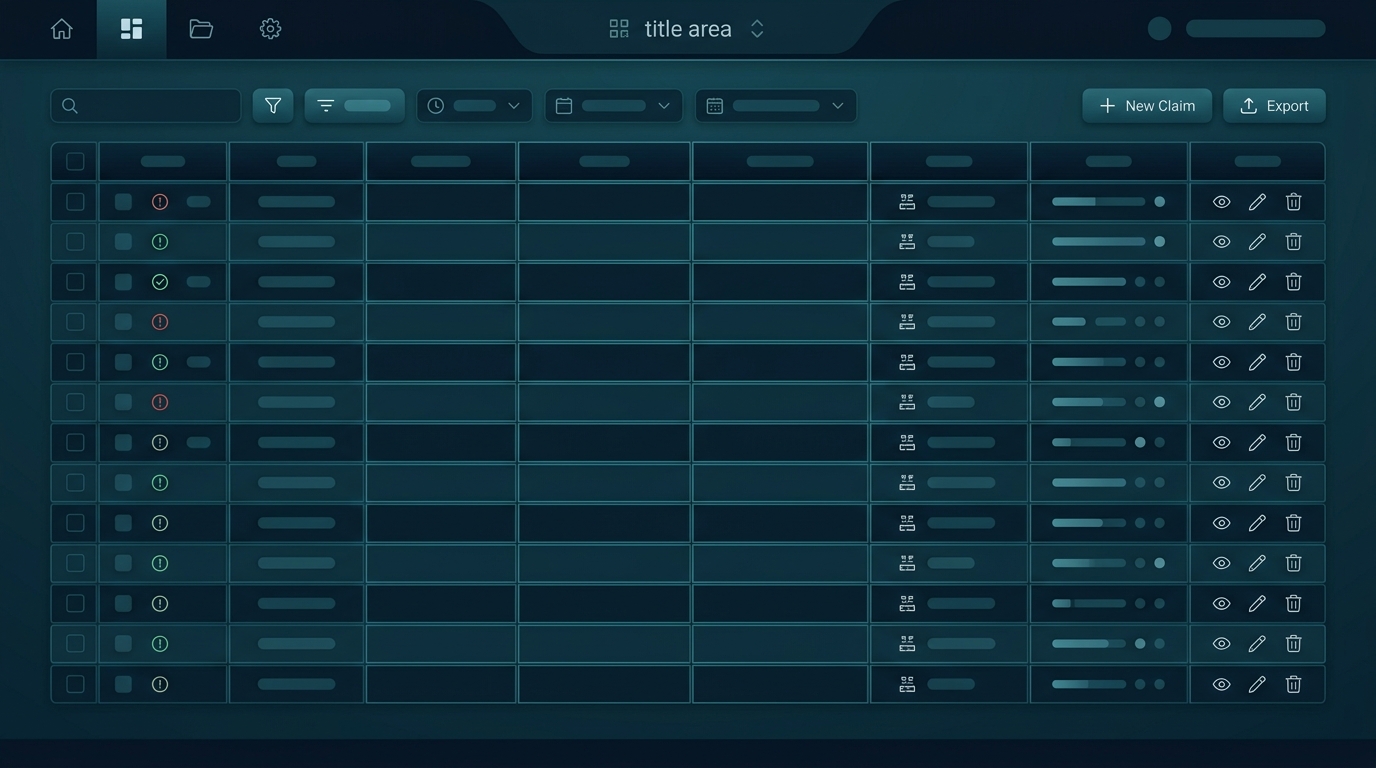Open the clock time filter dropdown
1376x768 pixels.
click(474, 106)
